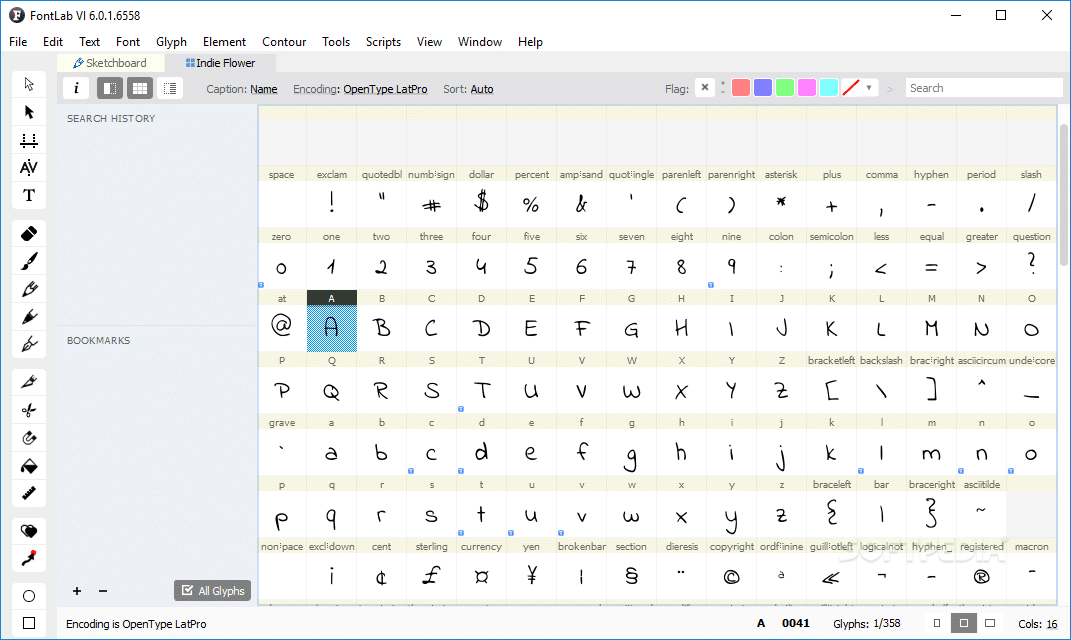This screenshot has height=640, width=1071.
Task: Select the Scissors tool
Action: click(x=29, y=411)
